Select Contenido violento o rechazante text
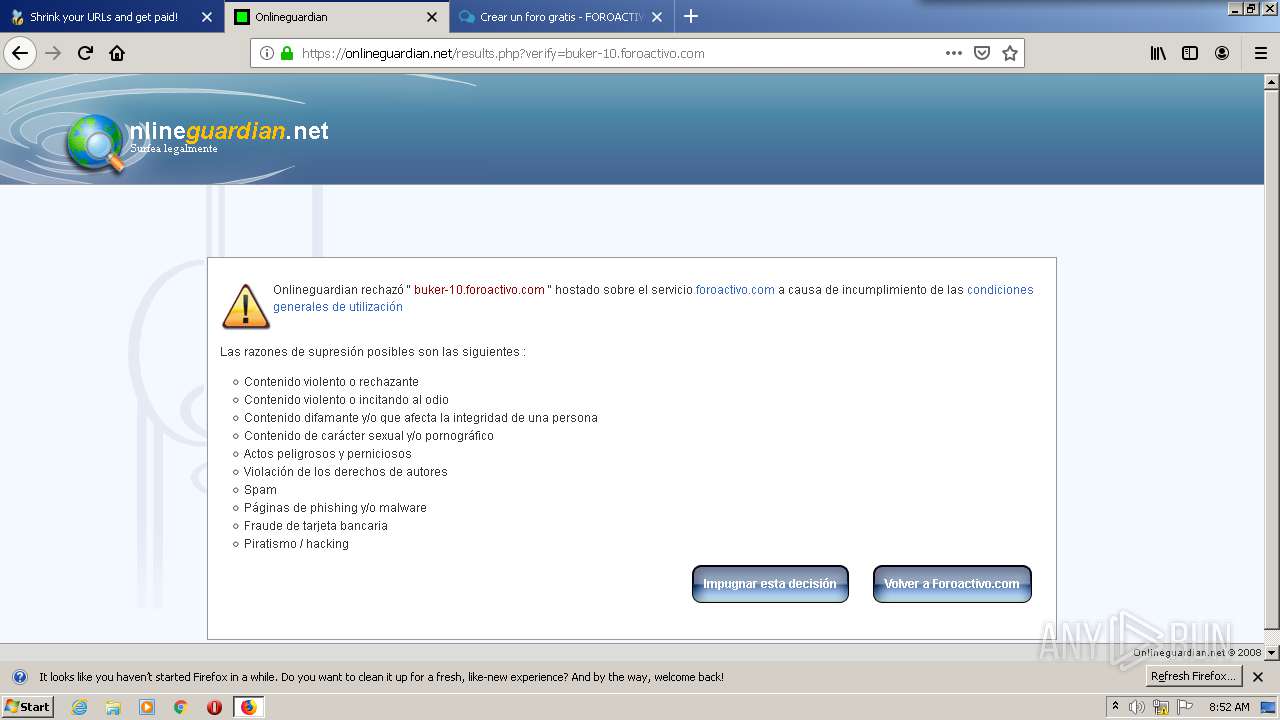The image size is (1280, 720). click(x=331, y=382)
